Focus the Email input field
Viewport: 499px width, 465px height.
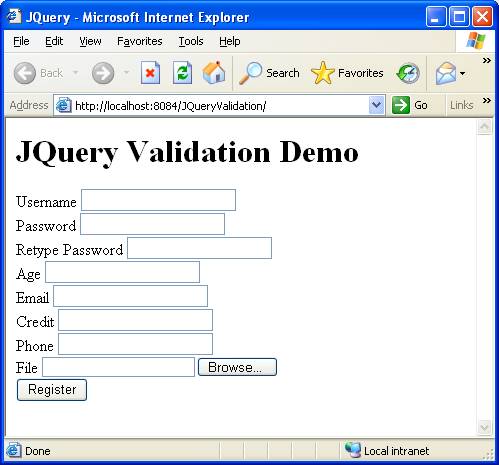130,296
